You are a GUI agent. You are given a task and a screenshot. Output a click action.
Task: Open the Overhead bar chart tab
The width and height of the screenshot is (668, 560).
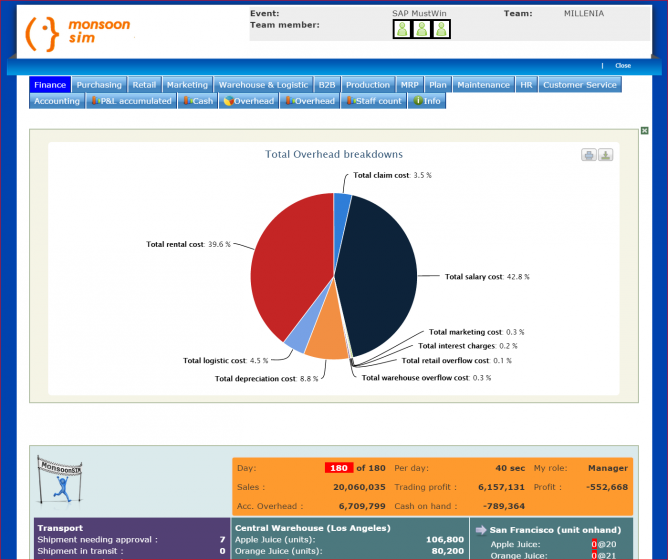pos(310,101)
